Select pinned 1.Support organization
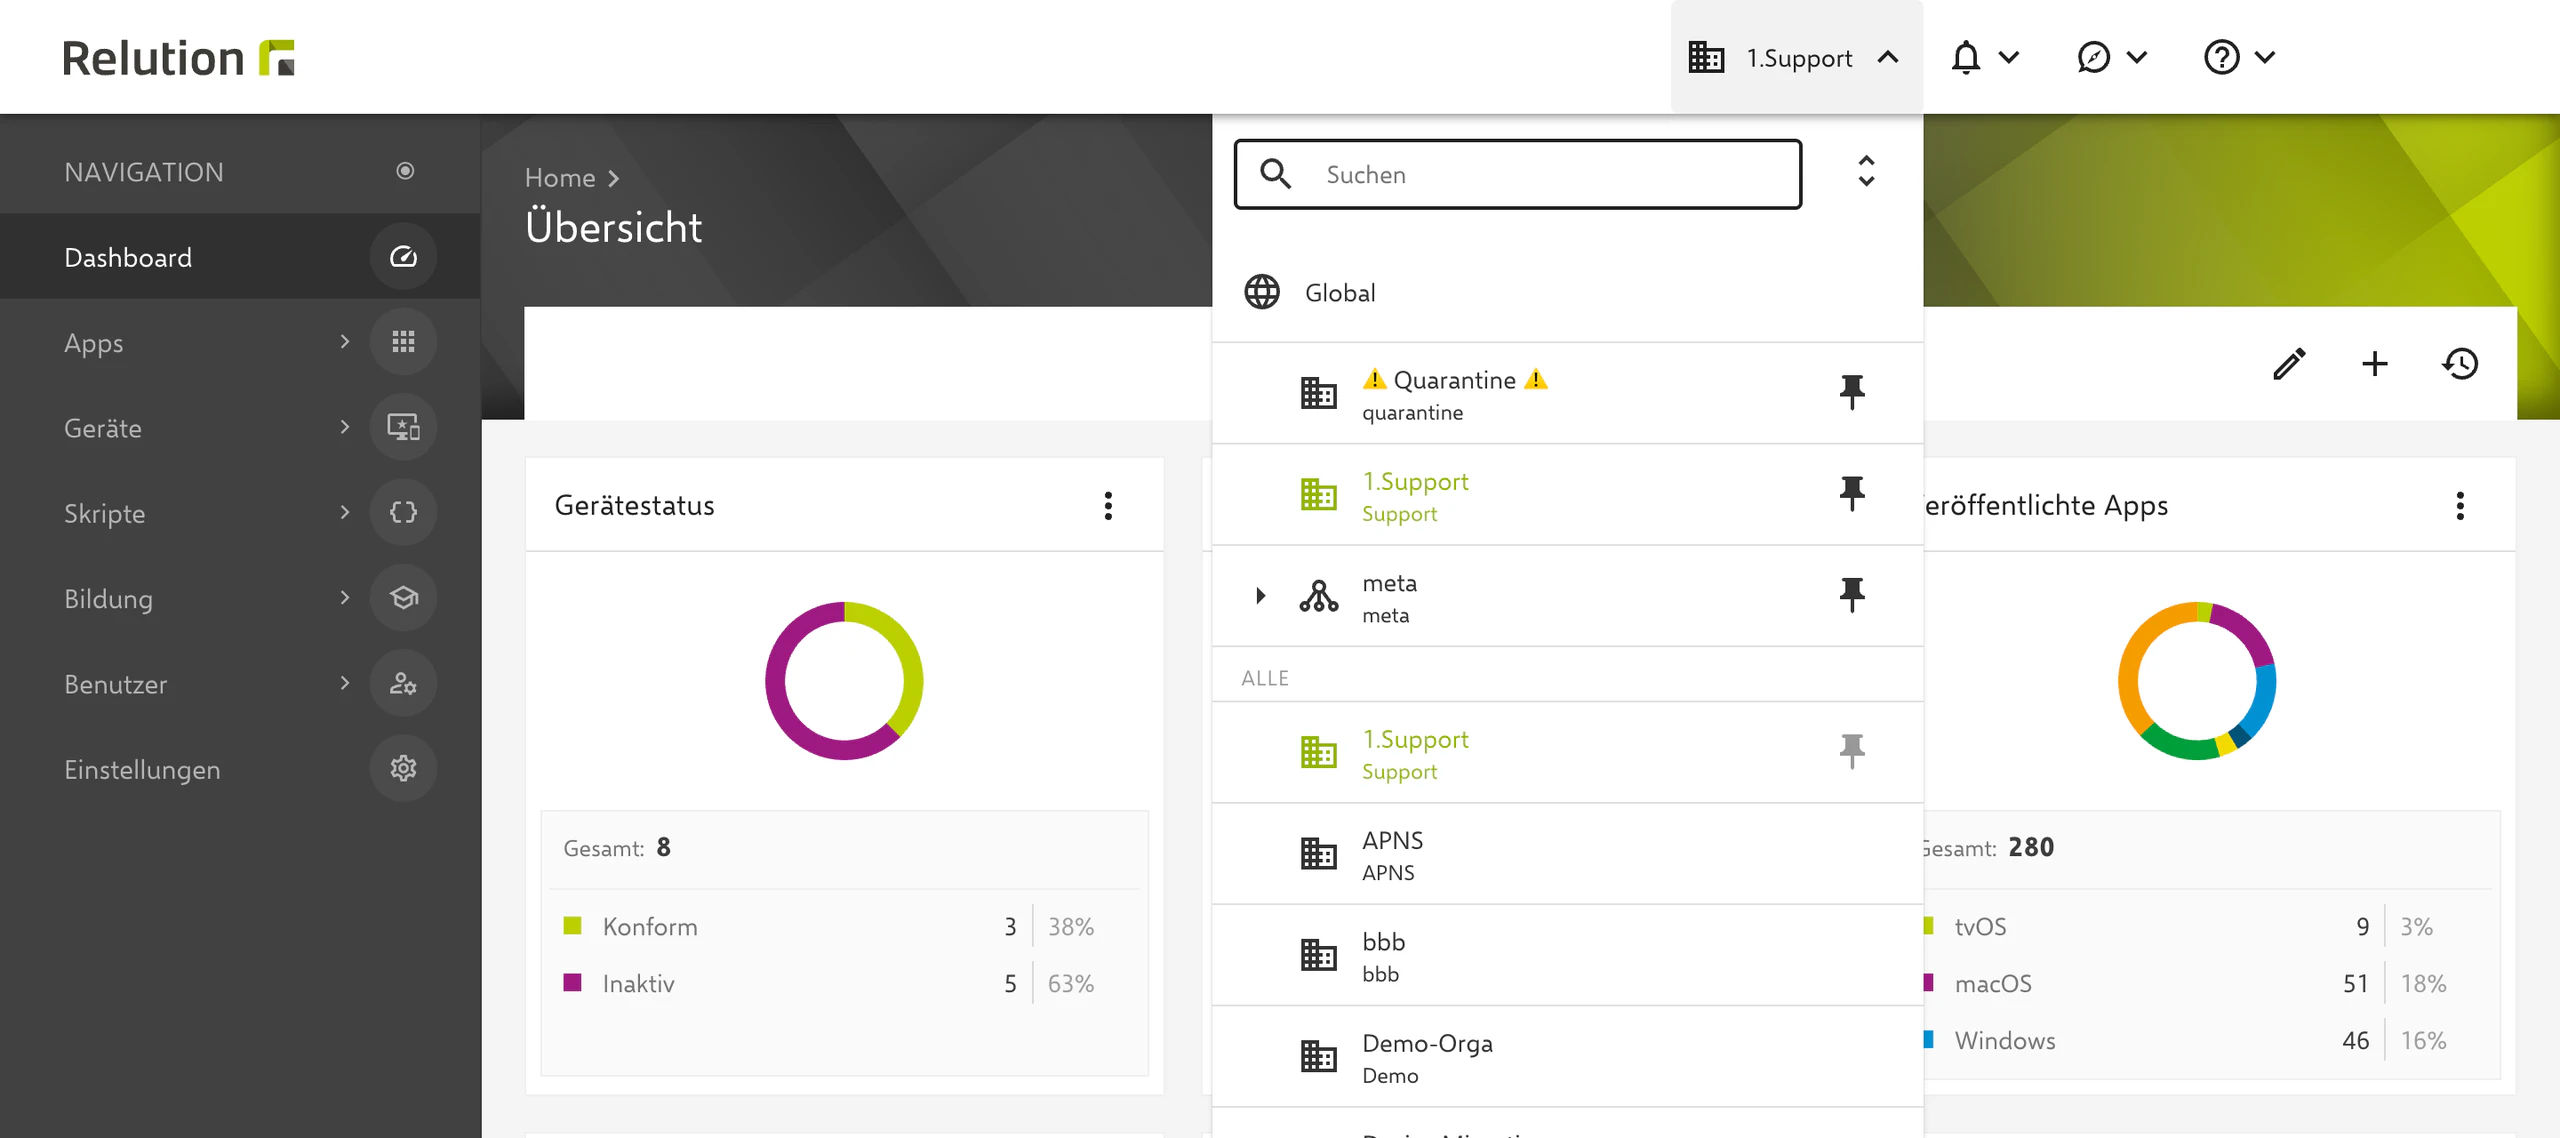The height and width of the screenshot is (1138, 2560). pos(1568,495)
